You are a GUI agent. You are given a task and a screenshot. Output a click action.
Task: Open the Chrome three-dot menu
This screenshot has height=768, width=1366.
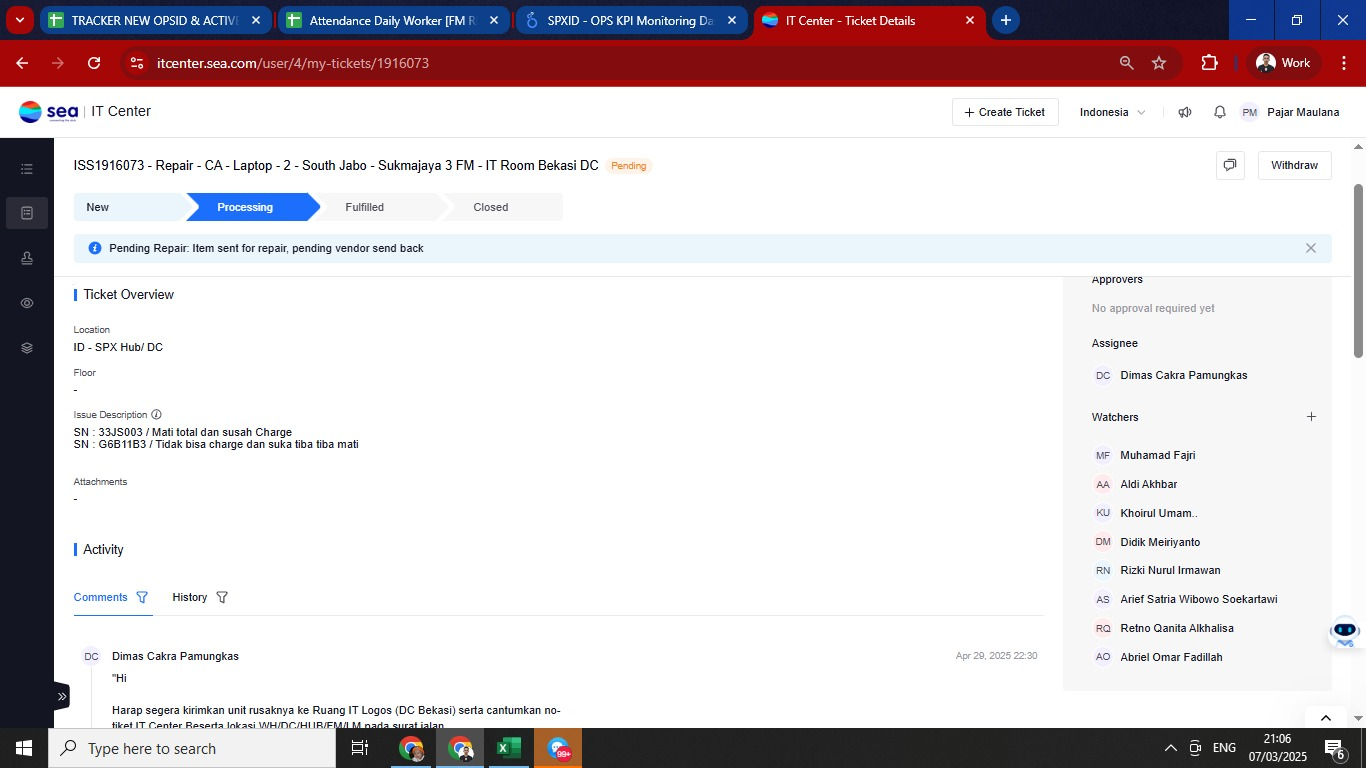coord(1343,63)
